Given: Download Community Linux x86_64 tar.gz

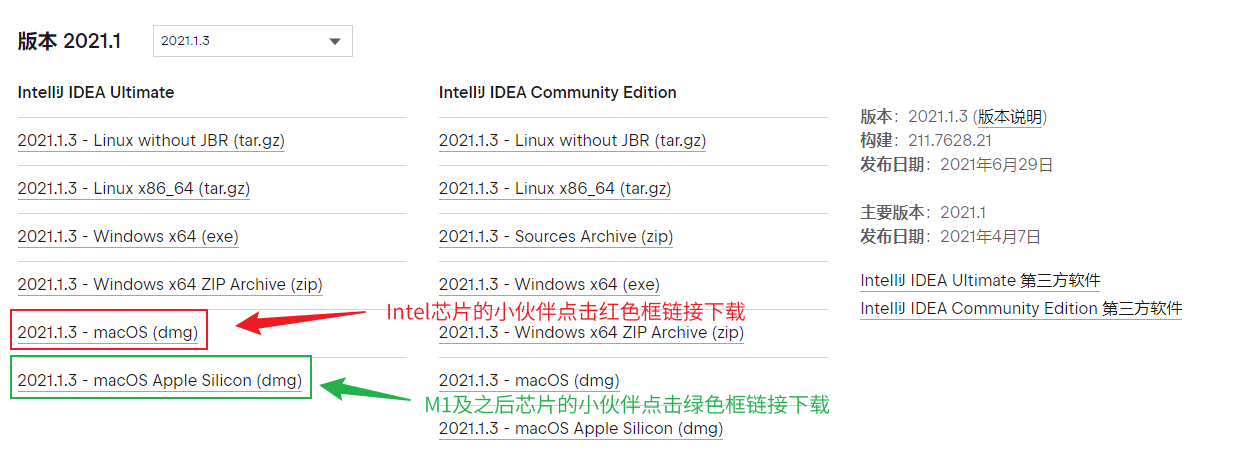Looking at the screenshot, I should click(555, 189).
